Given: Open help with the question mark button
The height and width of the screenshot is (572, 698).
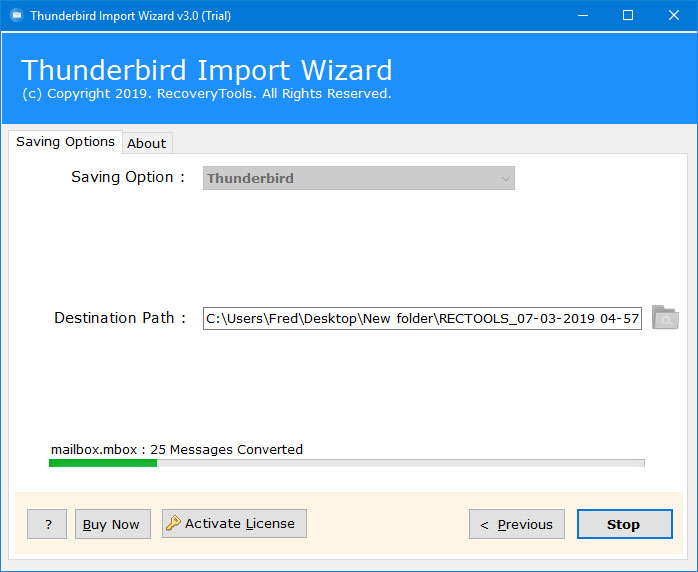Looking at the screenshot, I should coord(47,524).
